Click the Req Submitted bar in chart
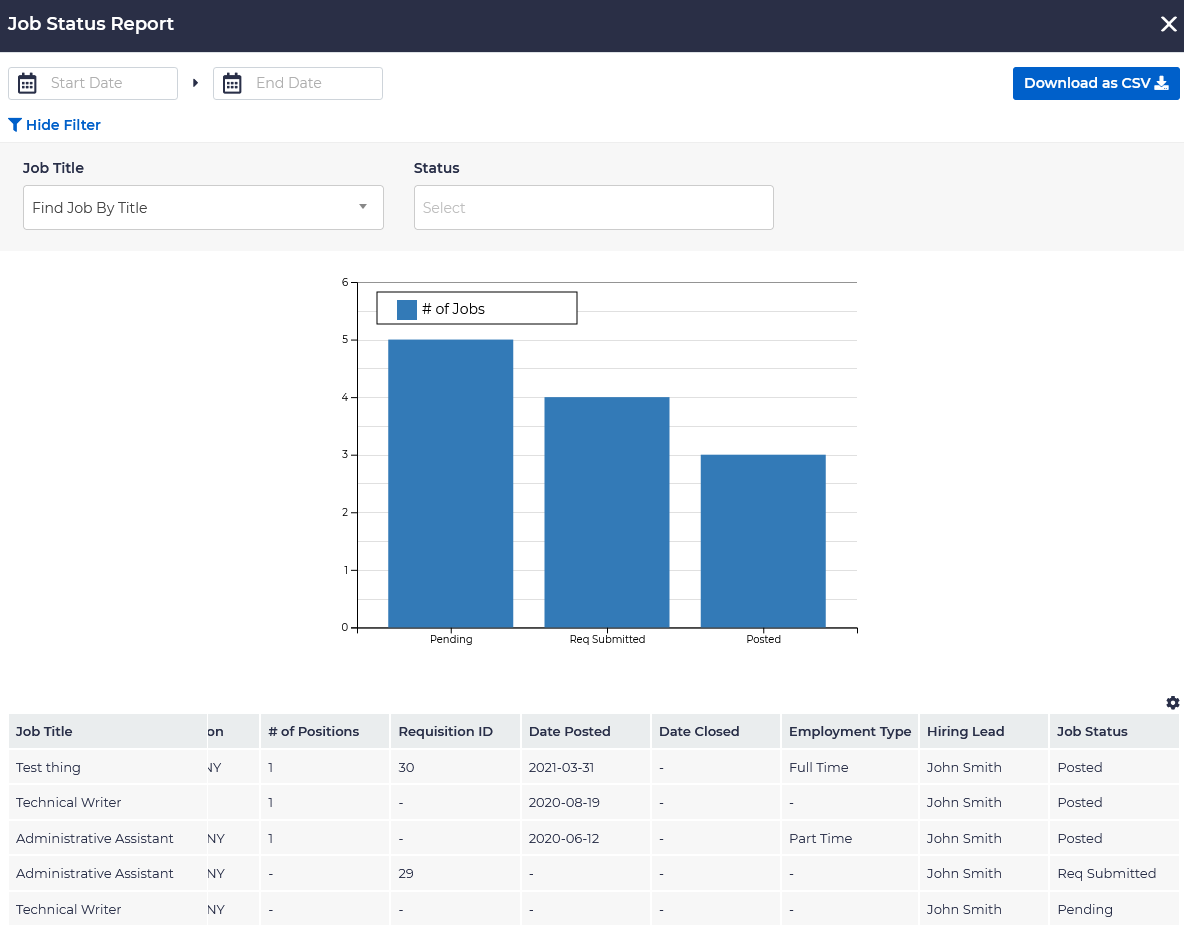This screenshot has width=1184, height=925. pos(607,512)
